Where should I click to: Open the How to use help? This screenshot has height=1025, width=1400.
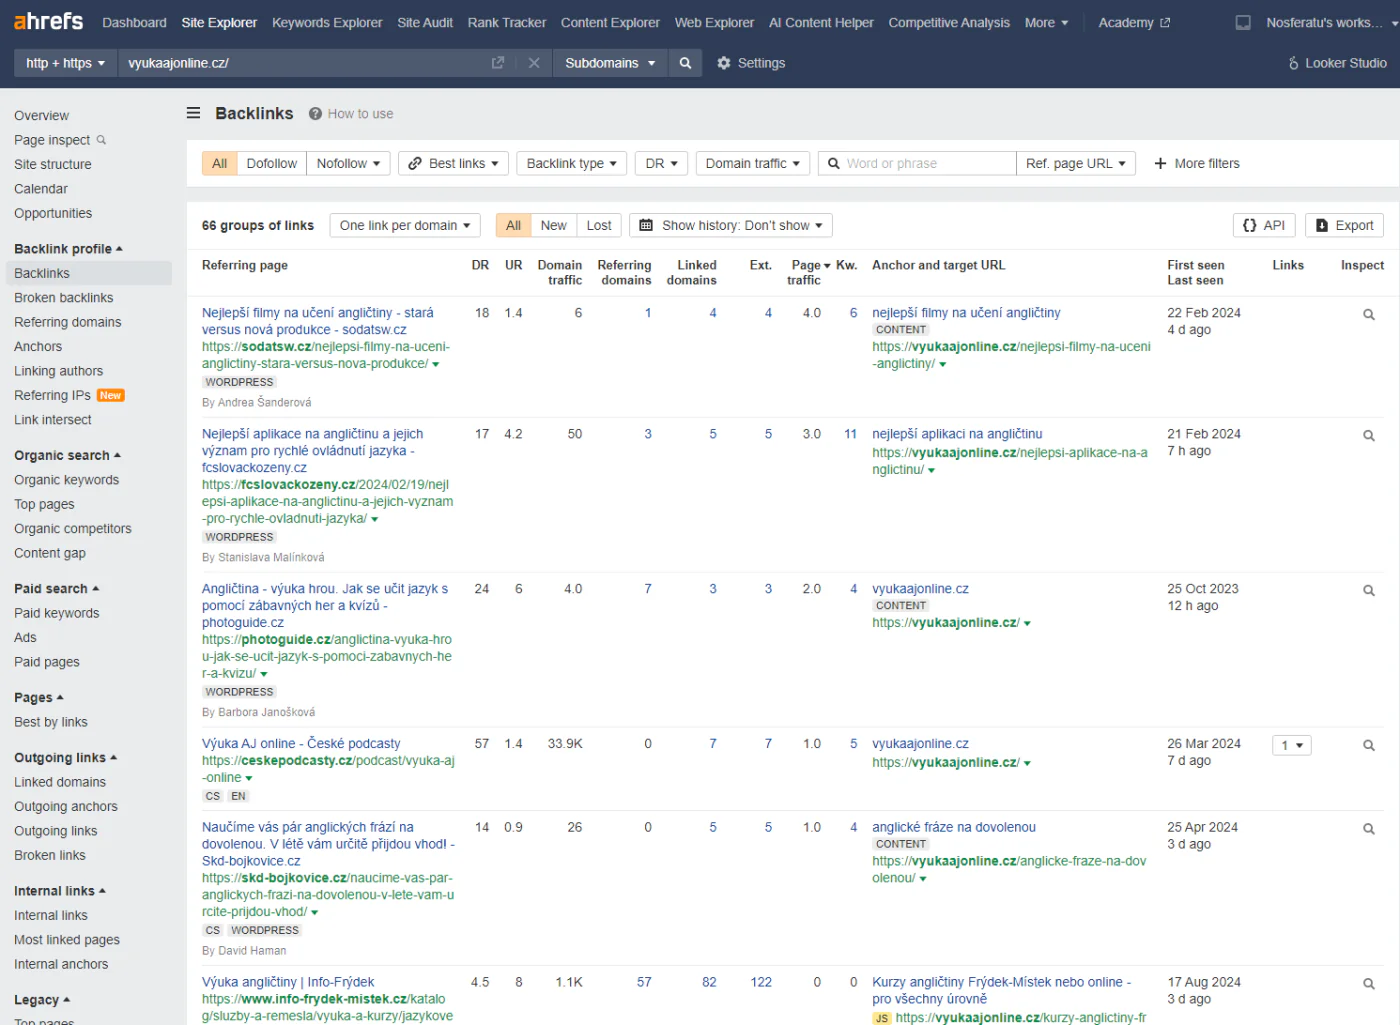point(351,114)
